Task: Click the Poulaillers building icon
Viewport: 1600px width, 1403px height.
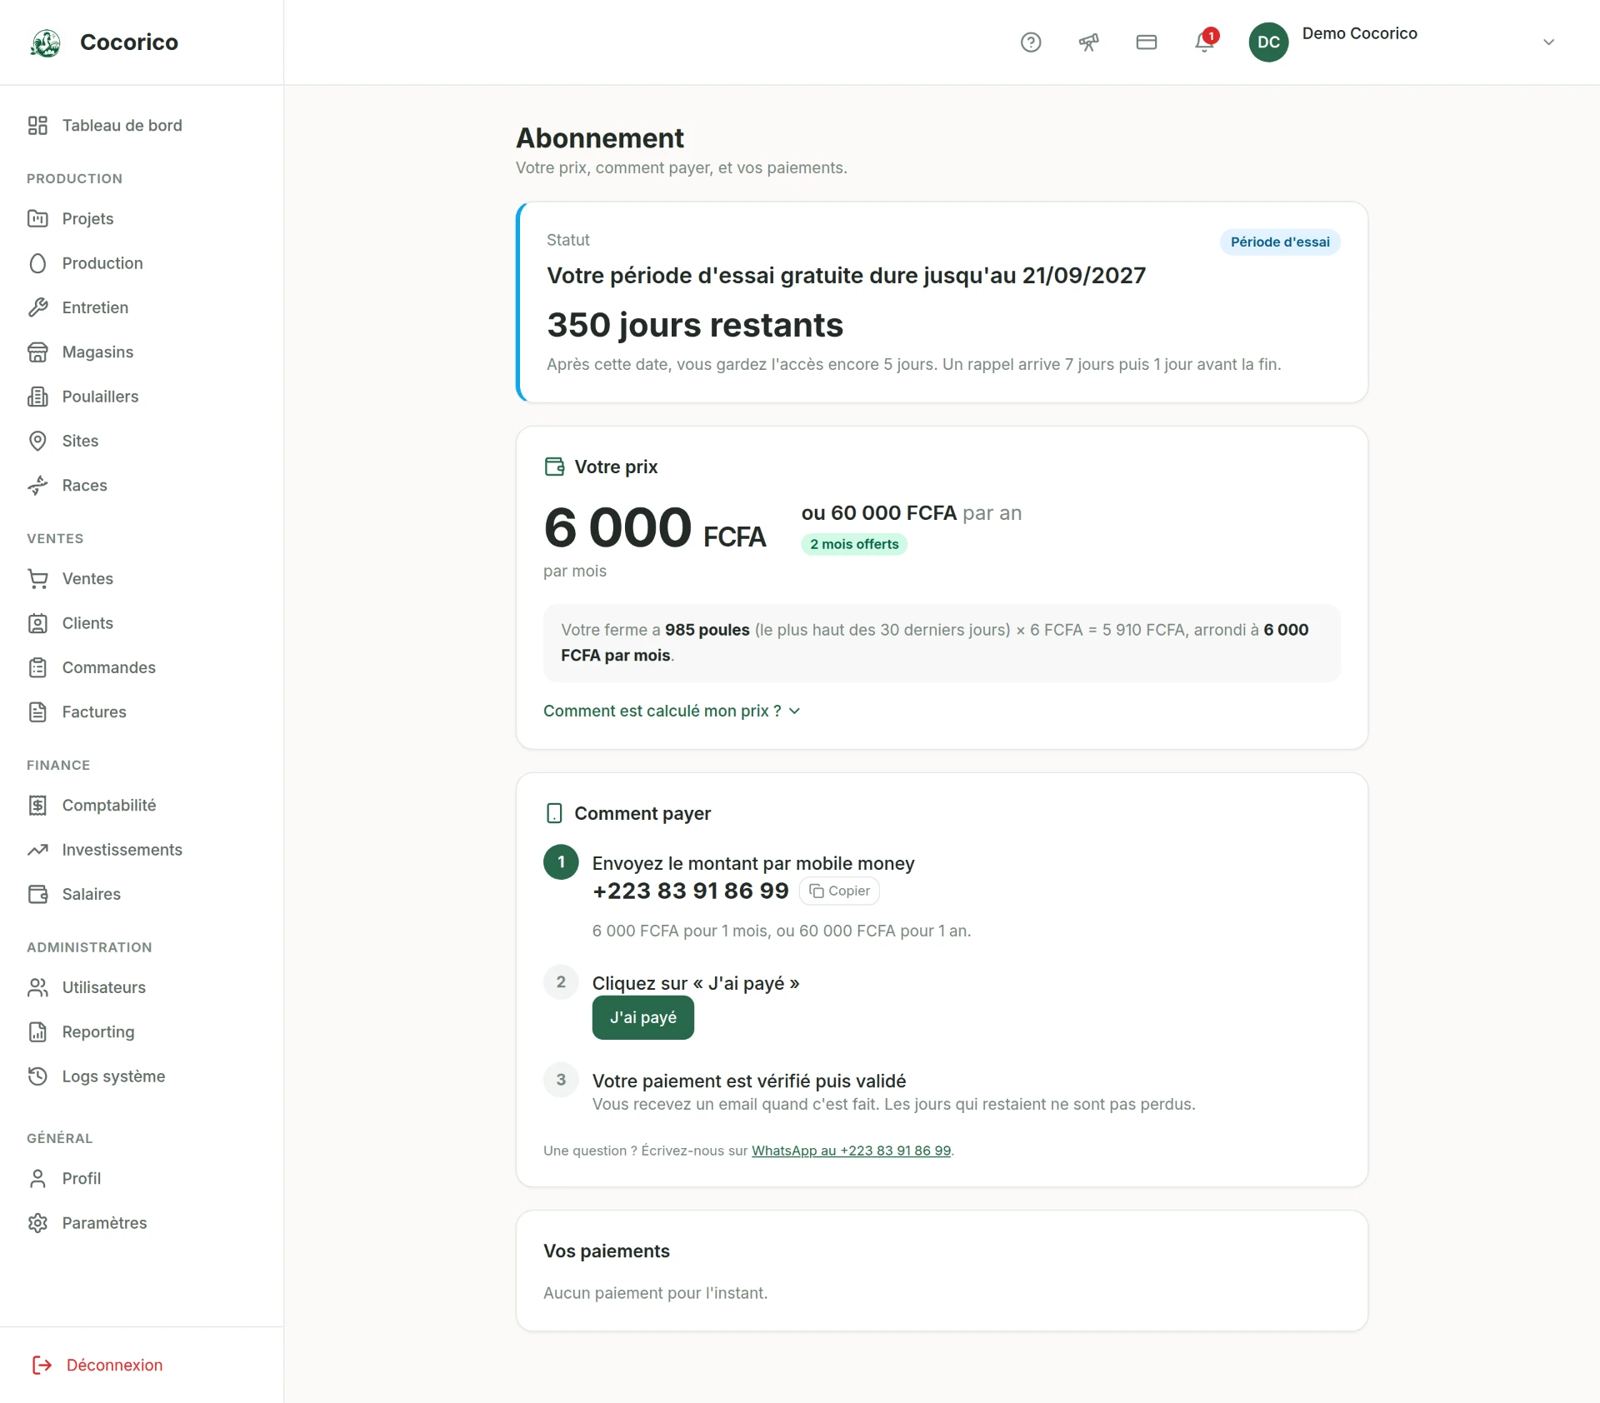Action: [38, 397]
